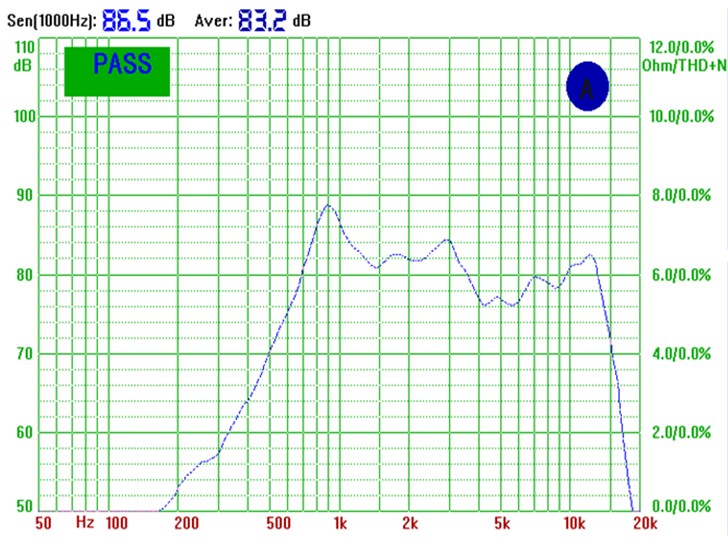Click the 2k frequency axis label
728x540 pixels.
tap(411, 523)
